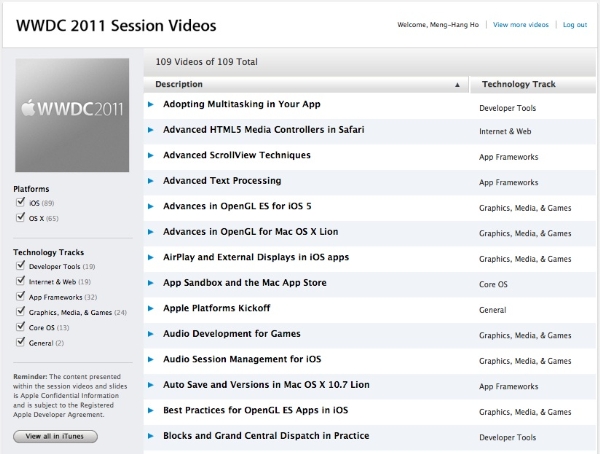Screen dimensions: 600x454
Task: Click Core OS track cell for App Sandbox
Action: (493, 284)
